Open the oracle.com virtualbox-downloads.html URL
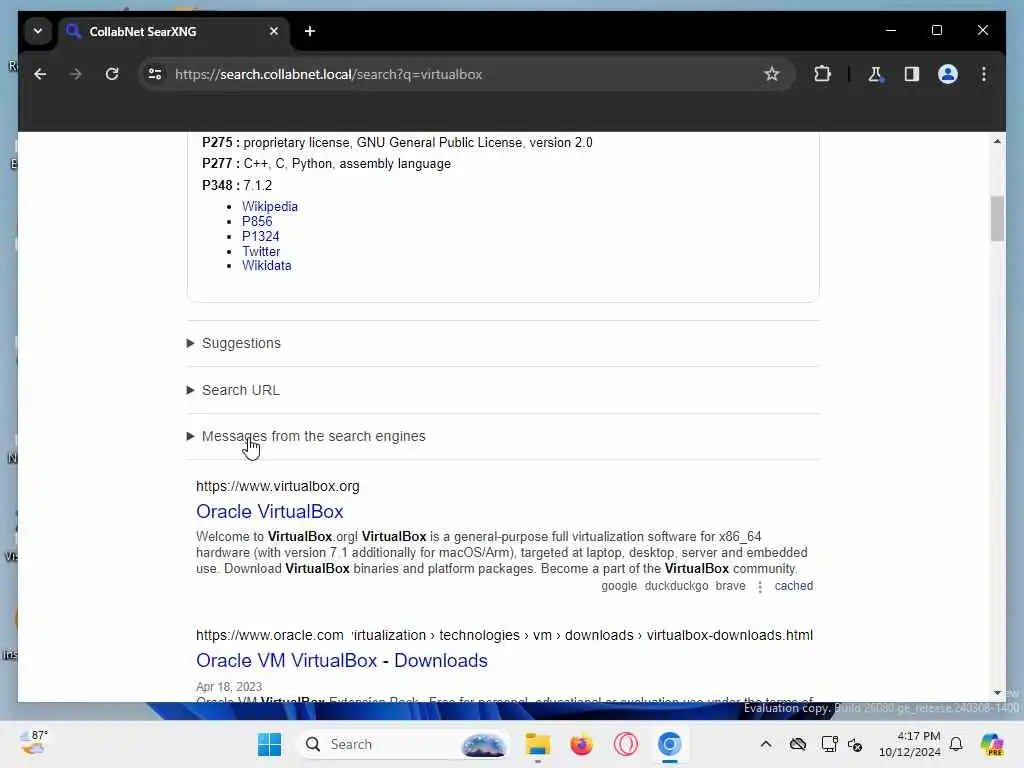Viewport: 1024px width, 768px height. (x=504, y=635)
